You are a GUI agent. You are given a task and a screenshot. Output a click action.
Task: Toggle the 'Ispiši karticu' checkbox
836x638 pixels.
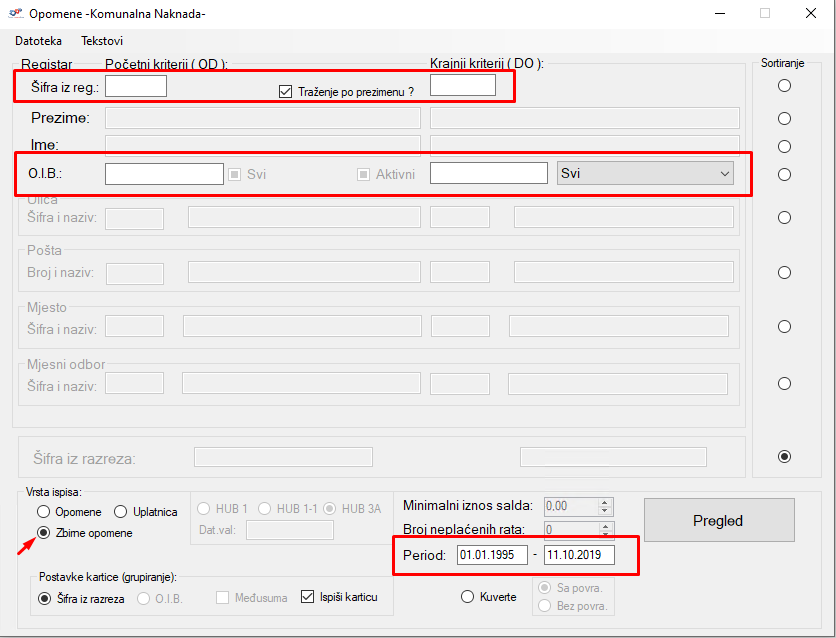pos(308,598)
